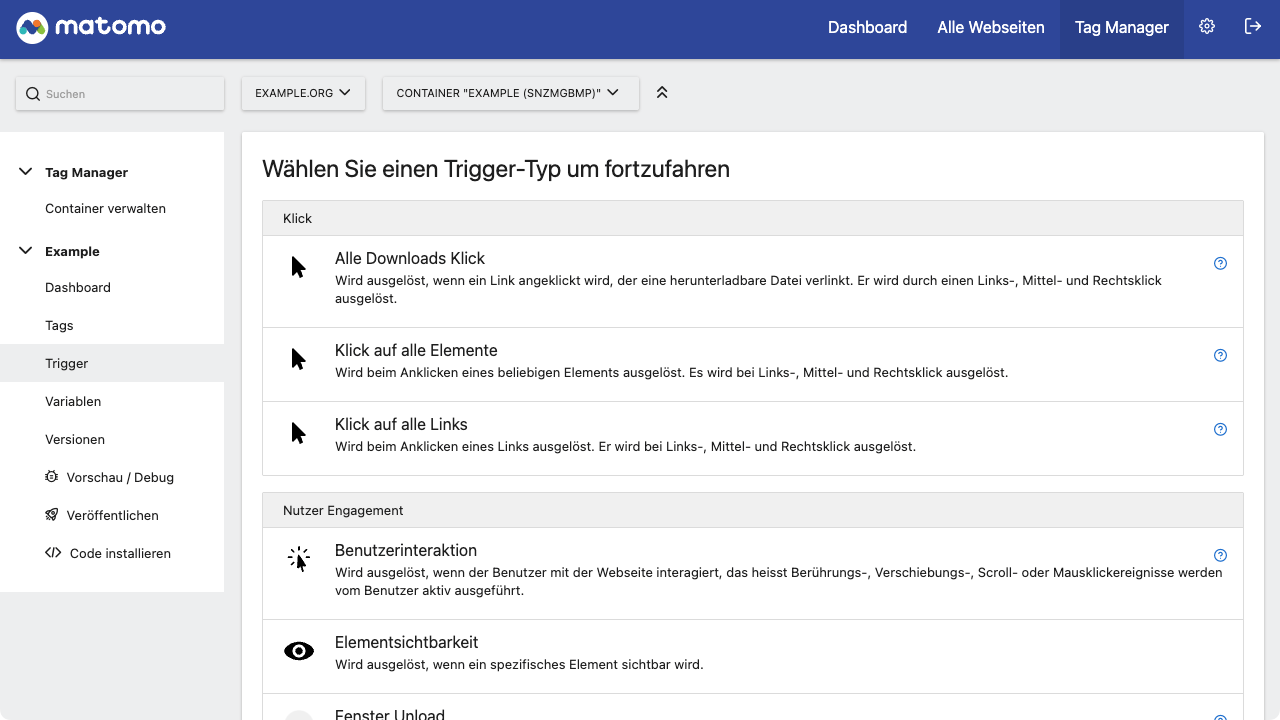
Task: Choose Elementsichtbarkeit trigger type
Action: 753,657
